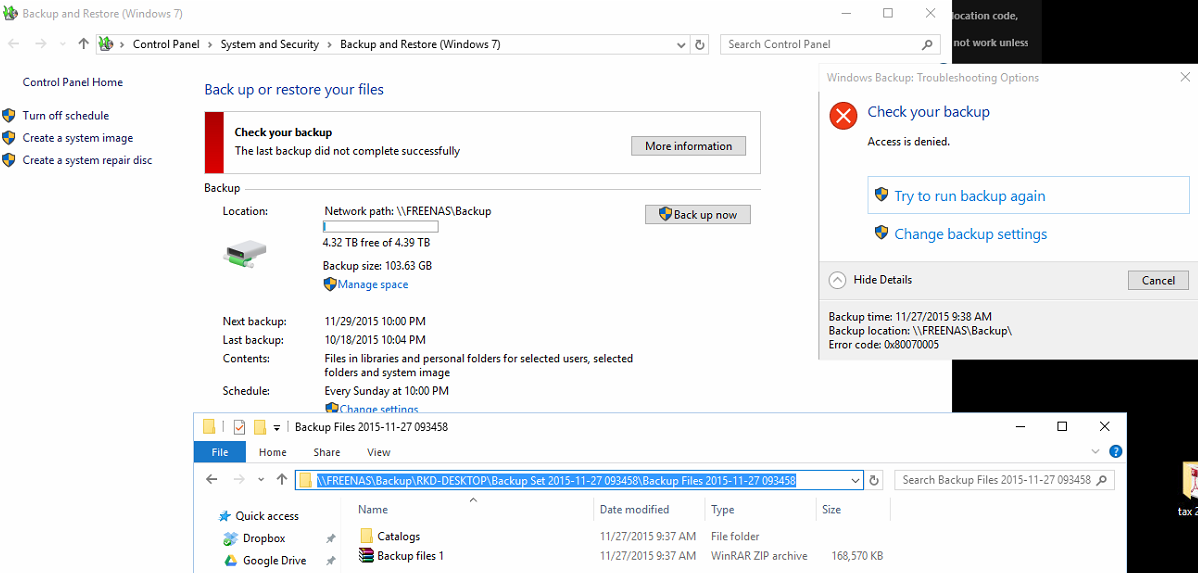Click the pin icon beside Dropbox
Screen dimensions: 1198x573
(x=330, y=539)
